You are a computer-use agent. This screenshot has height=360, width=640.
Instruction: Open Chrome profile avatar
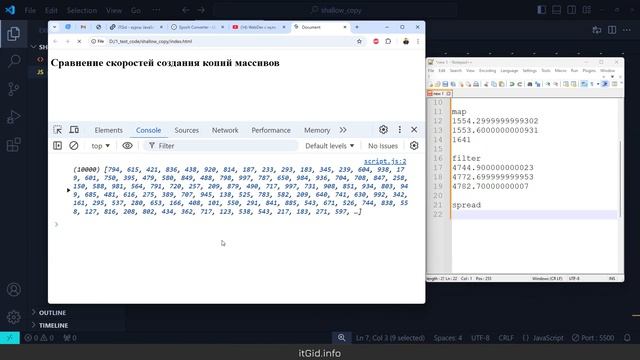[x=406, y=41]
